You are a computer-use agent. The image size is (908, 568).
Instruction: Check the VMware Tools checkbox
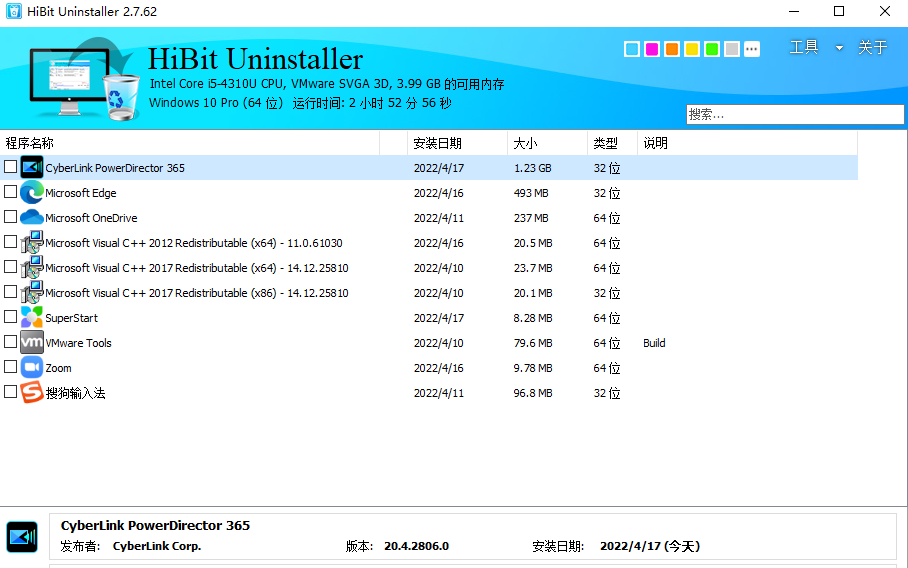pyautogui.click(x=10, y=342)
